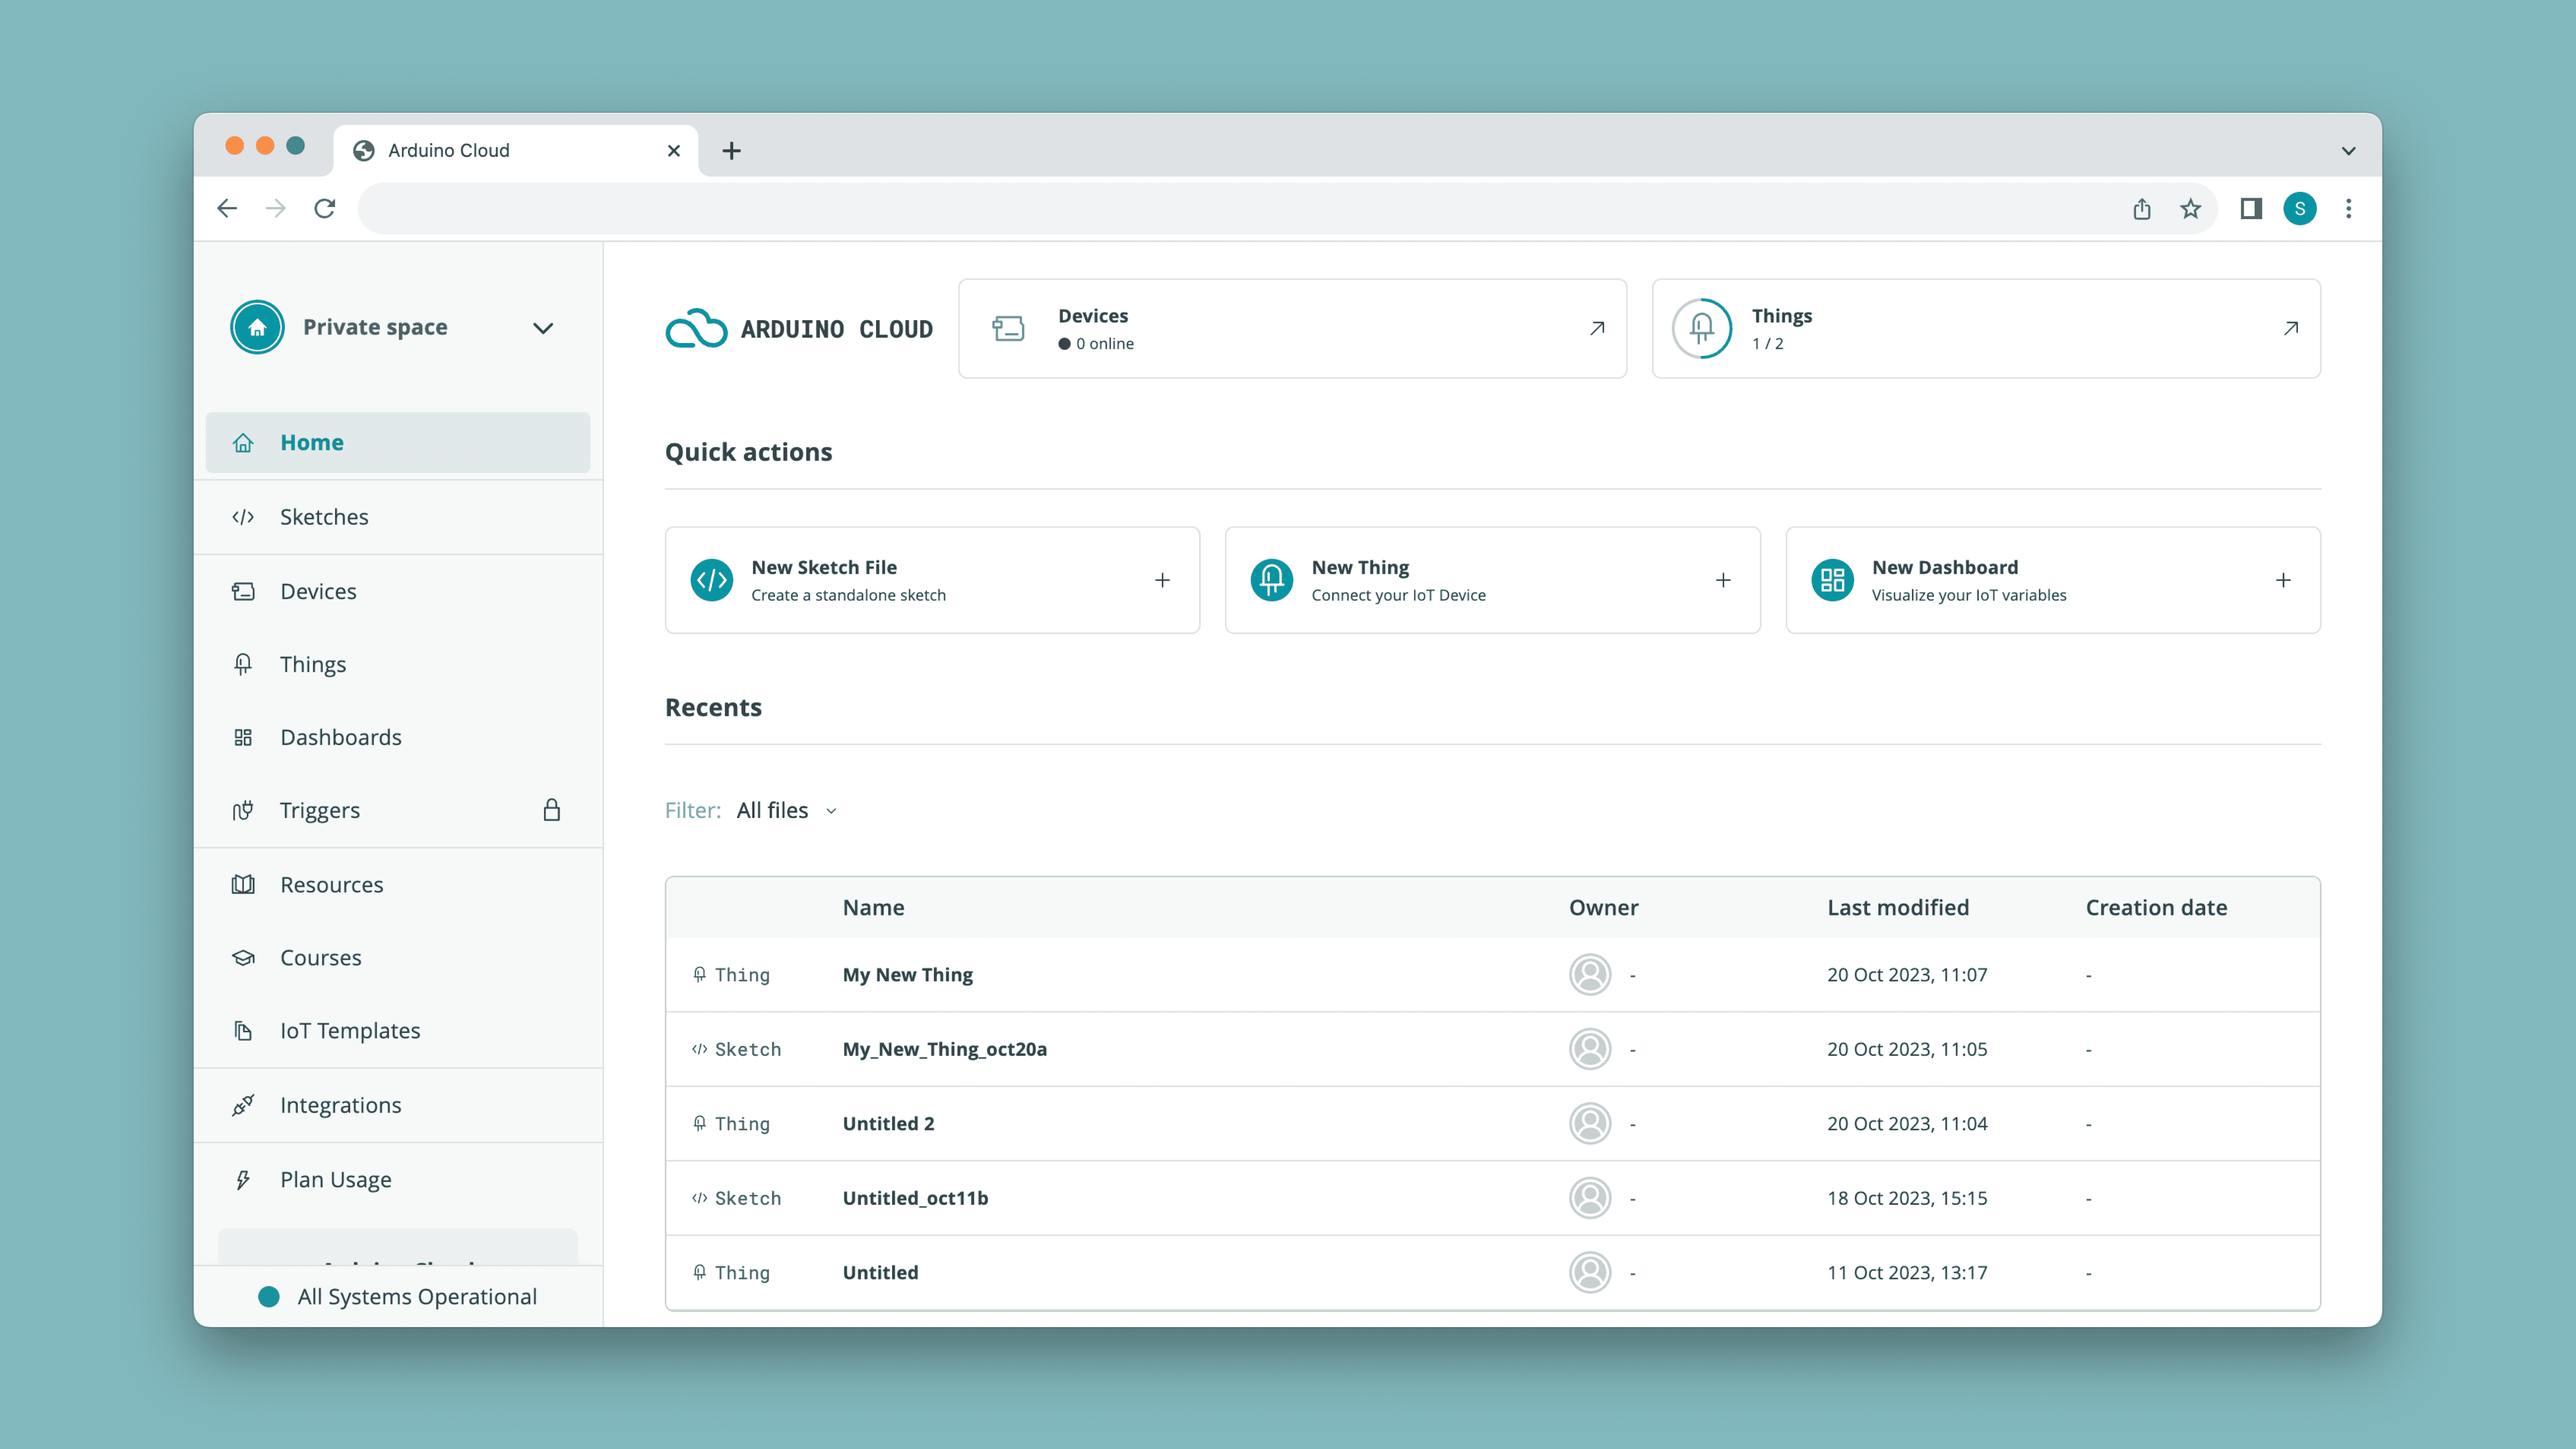Click the New Dashboard grid icon

tap(1832, 580)
